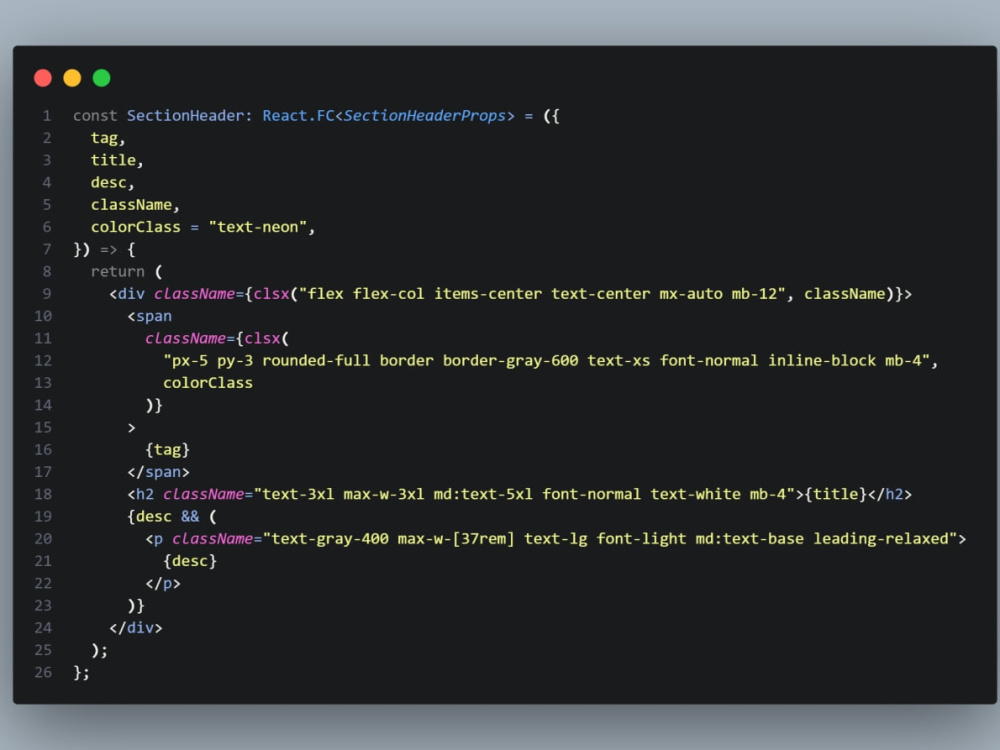Click the "text-neon" default string

click(258, 227)
